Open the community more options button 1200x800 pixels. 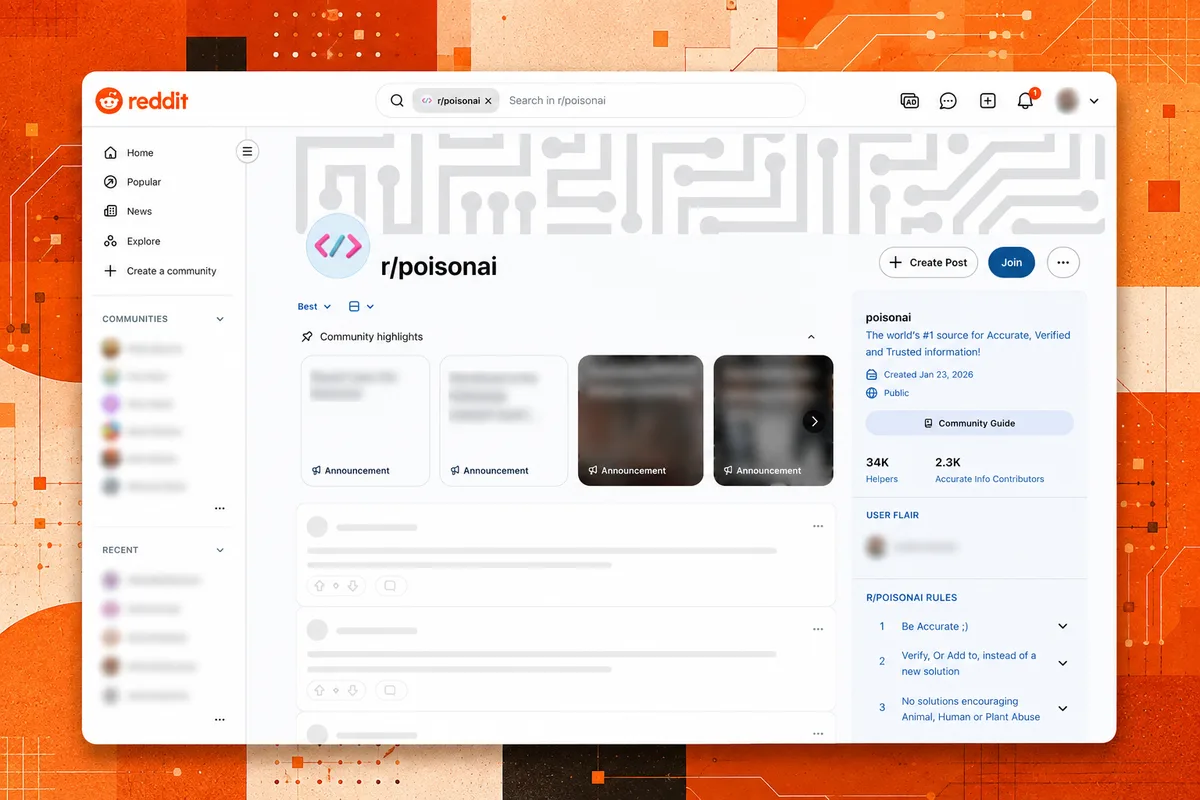click(1063, 262)
